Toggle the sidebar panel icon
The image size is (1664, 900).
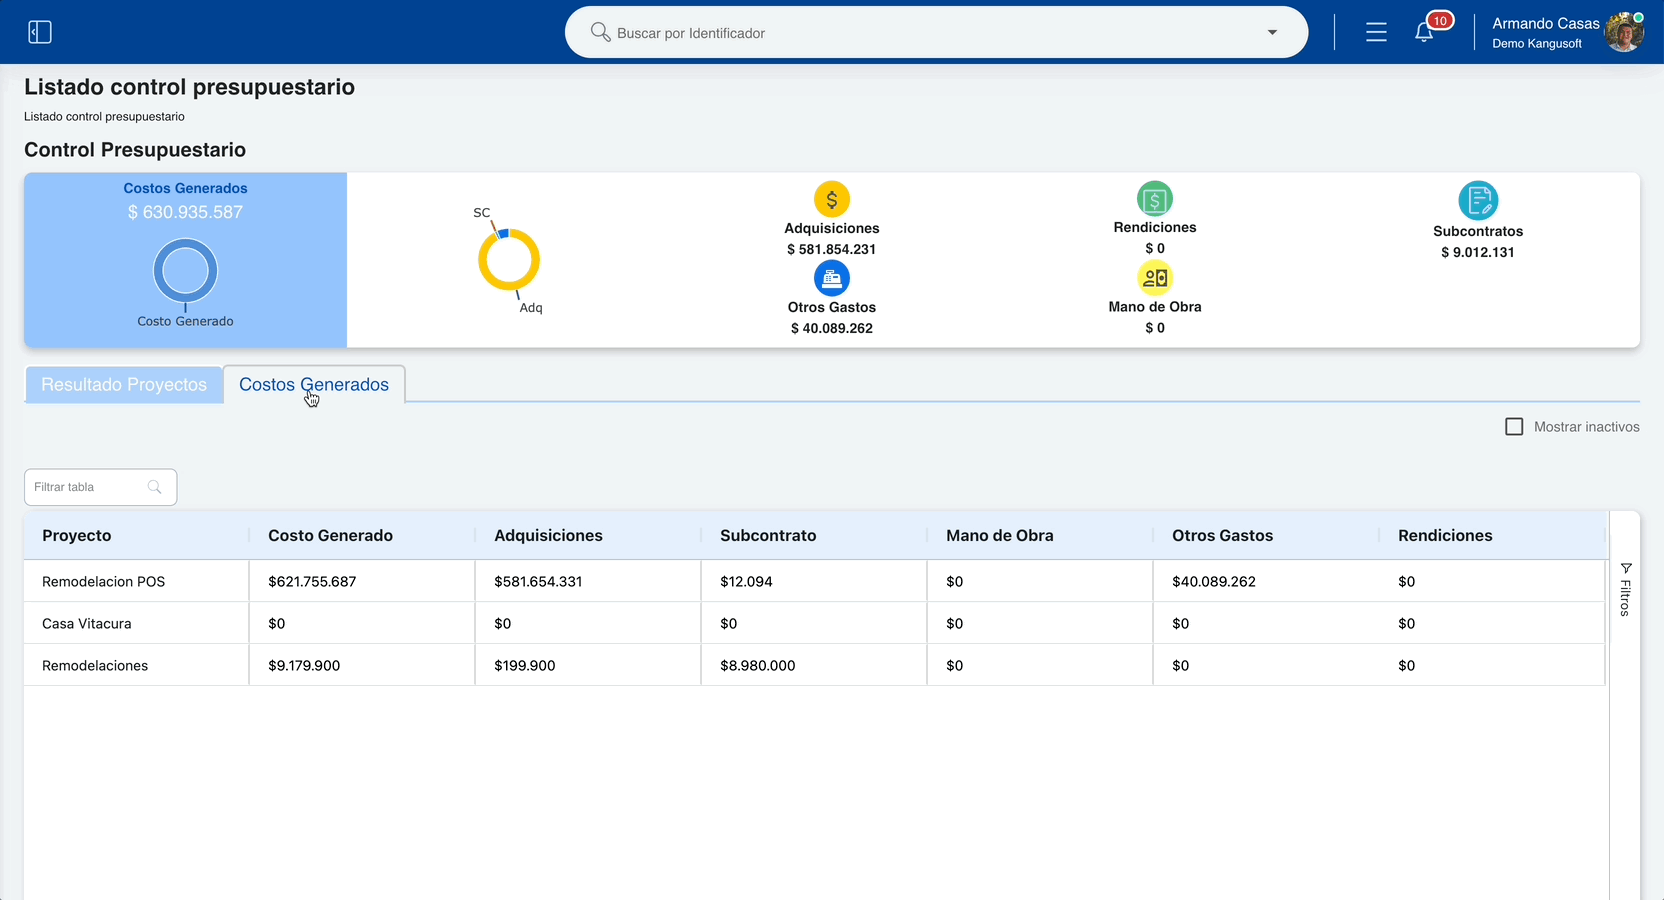coord(40,32)
